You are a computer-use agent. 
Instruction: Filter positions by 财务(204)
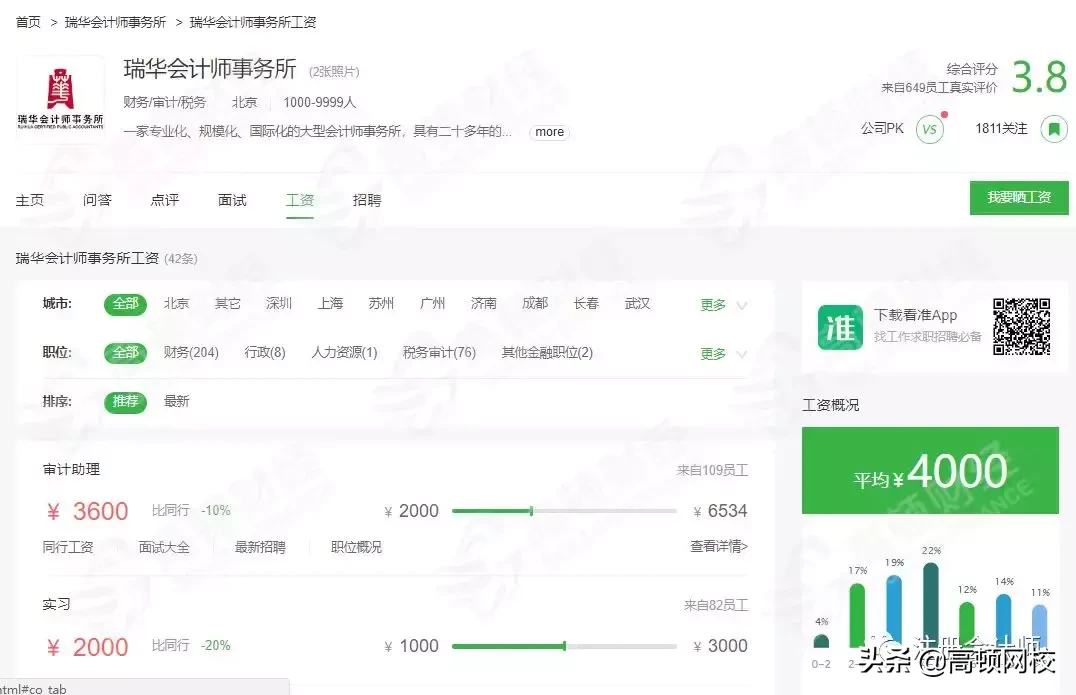pos(190,353)
